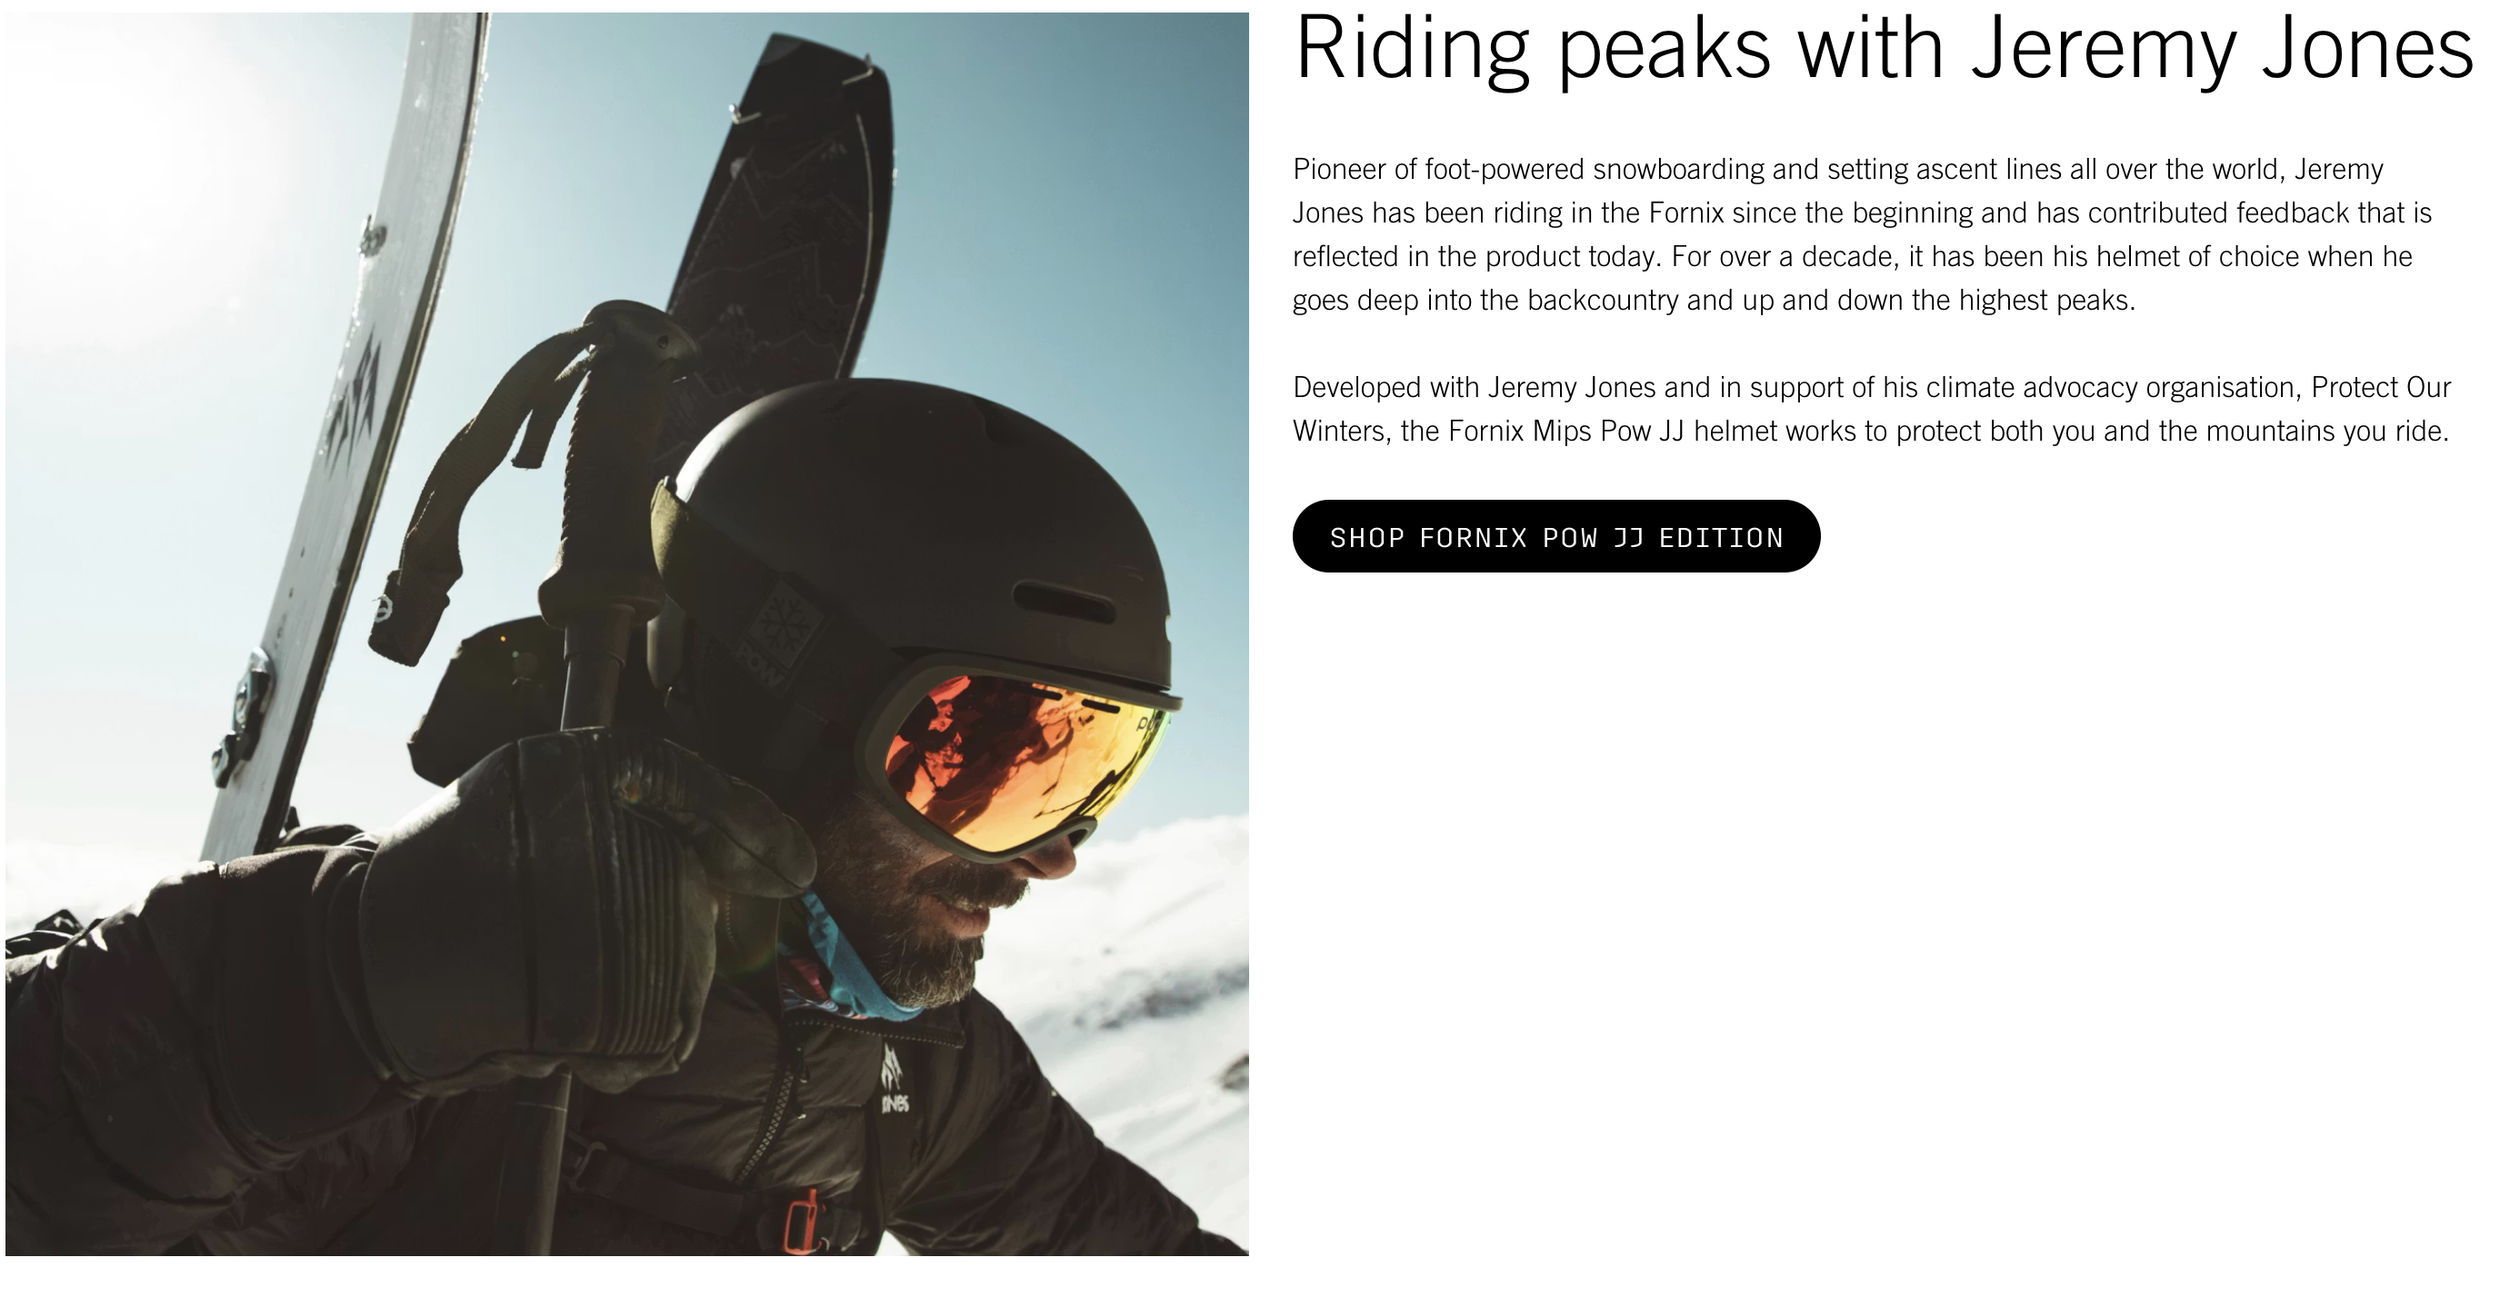Click the oval vent slot on the helmet
This screenshot has width=2500, height=1305.
click(x=1064, y=601)
